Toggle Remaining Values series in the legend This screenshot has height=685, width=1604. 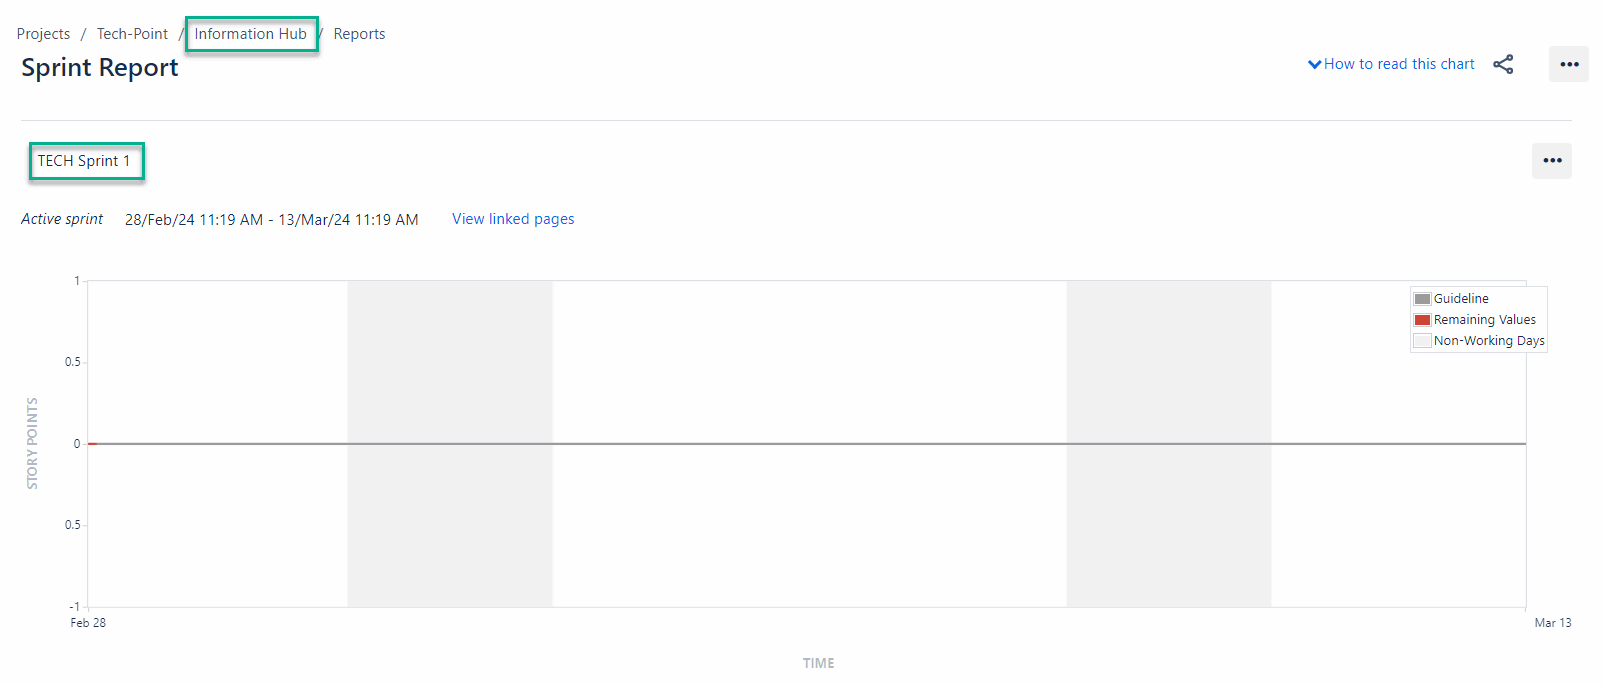point(1484,319)
